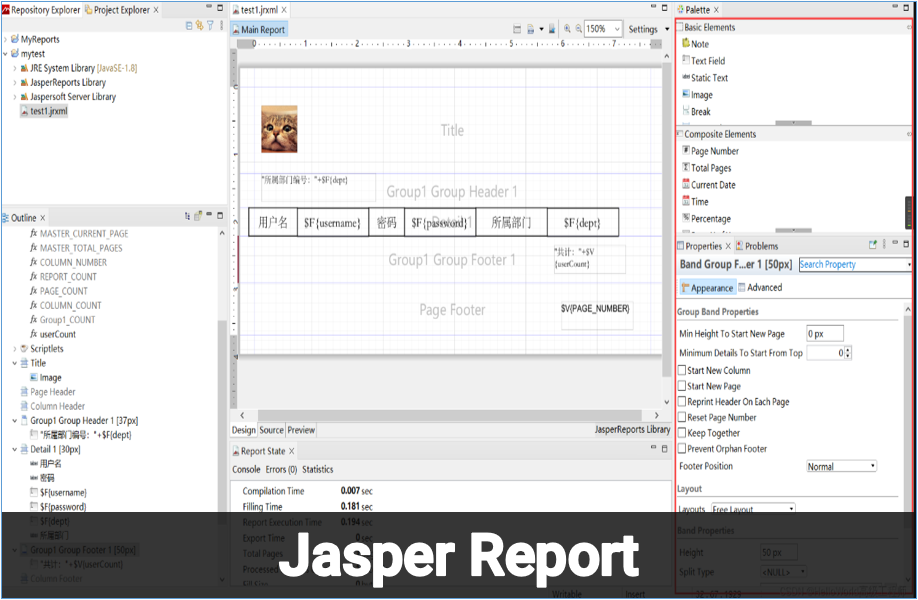Select the Current Date composite element
The height and width of the screenshot is (600, 918).
(x=712, y=185)
